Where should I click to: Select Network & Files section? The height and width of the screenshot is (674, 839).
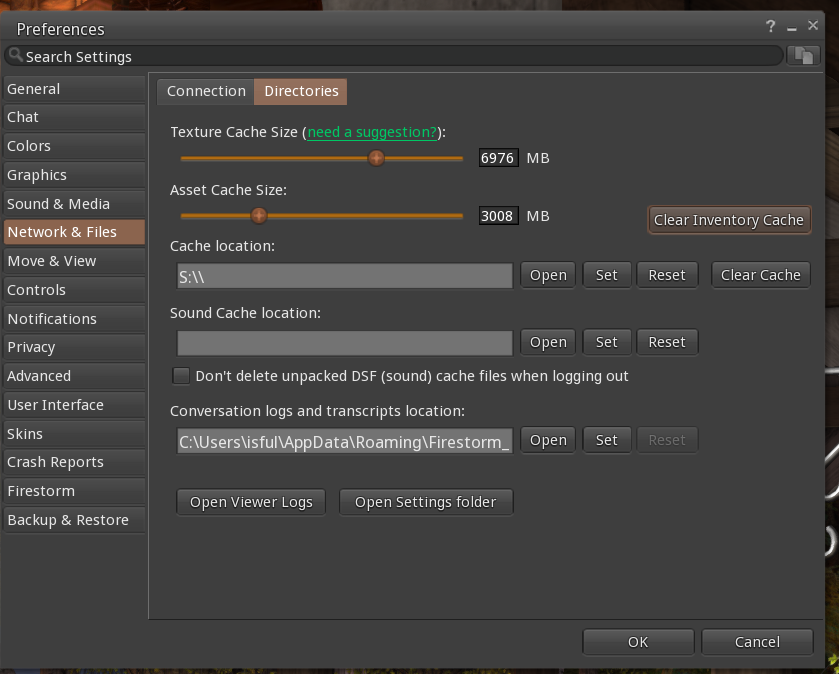(74, 232)
